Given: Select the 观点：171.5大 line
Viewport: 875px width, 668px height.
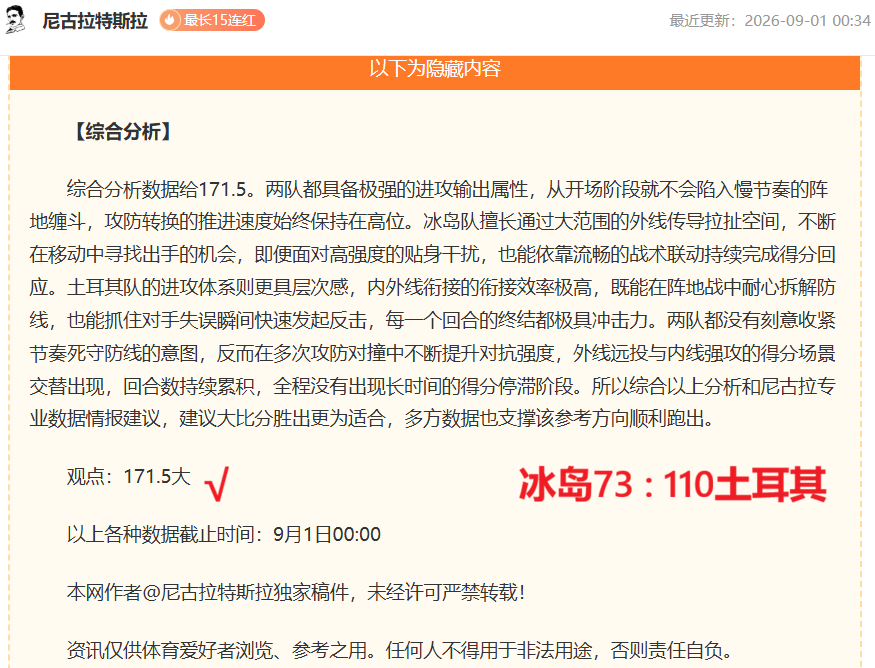Looking at the screenshot, I should [129, 477].
